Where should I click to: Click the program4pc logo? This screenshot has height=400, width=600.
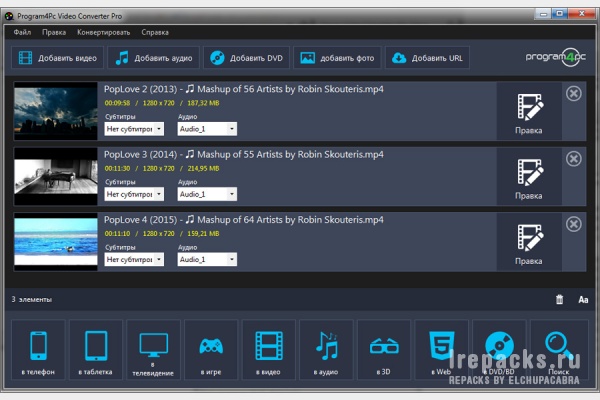556,57
